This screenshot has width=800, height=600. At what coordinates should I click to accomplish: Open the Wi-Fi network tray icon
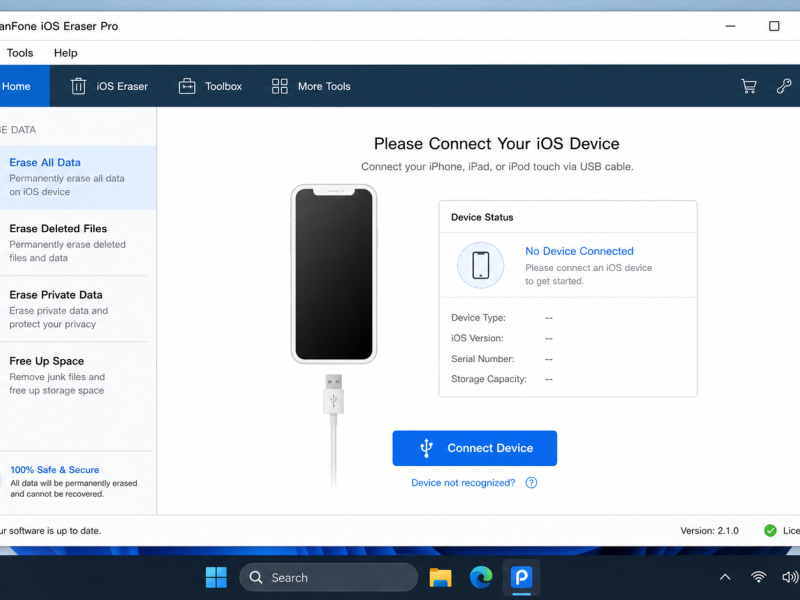tap(759, 577)
